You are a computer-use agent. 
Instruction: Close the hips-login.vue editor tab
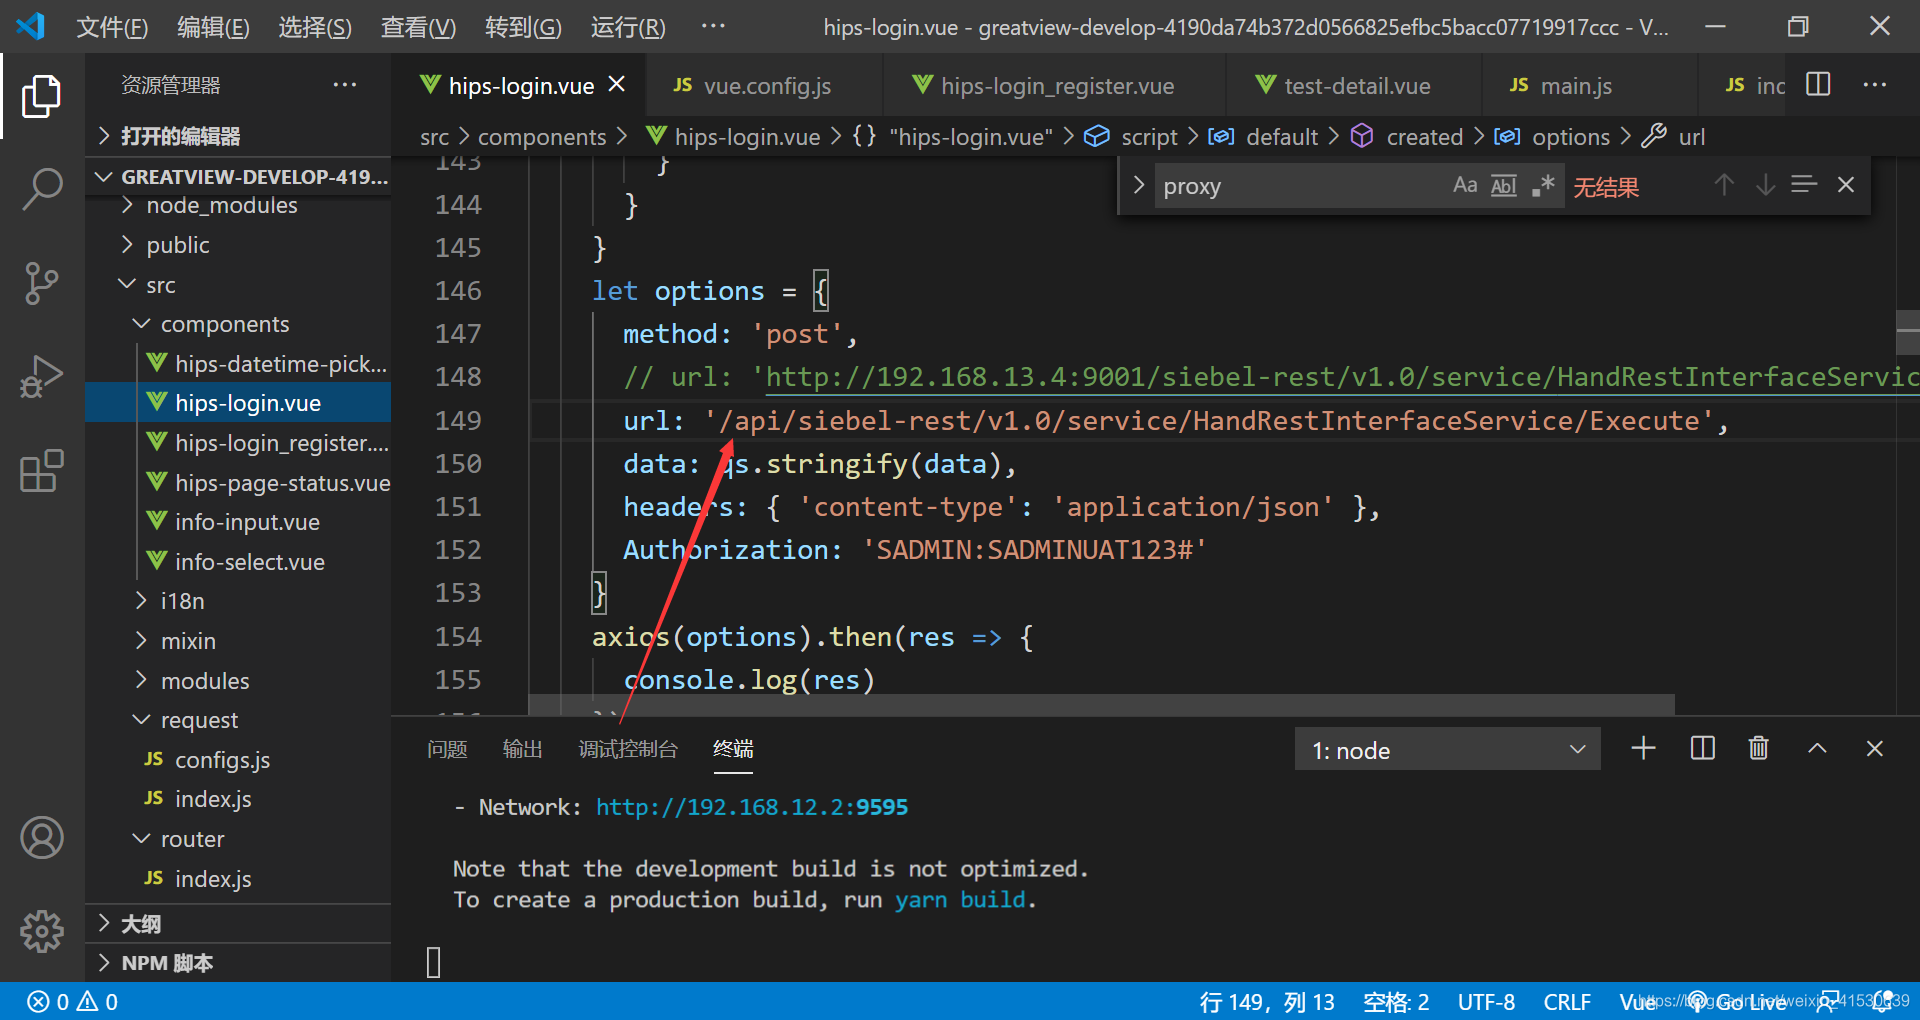click(617, 85)
